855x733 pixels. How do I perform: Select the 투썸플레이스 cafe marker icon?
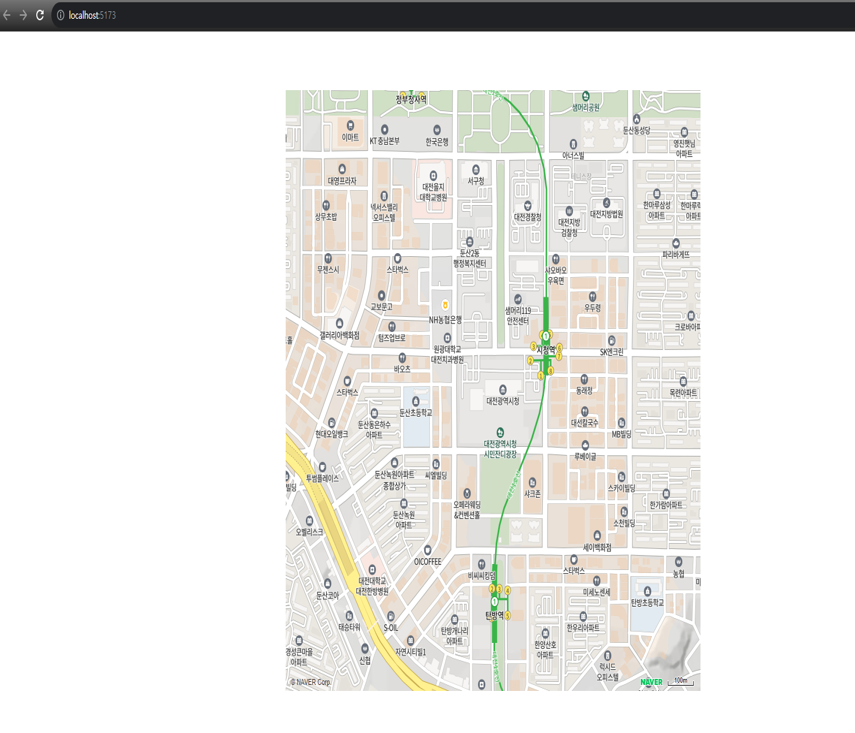click(x=322, y=467)
